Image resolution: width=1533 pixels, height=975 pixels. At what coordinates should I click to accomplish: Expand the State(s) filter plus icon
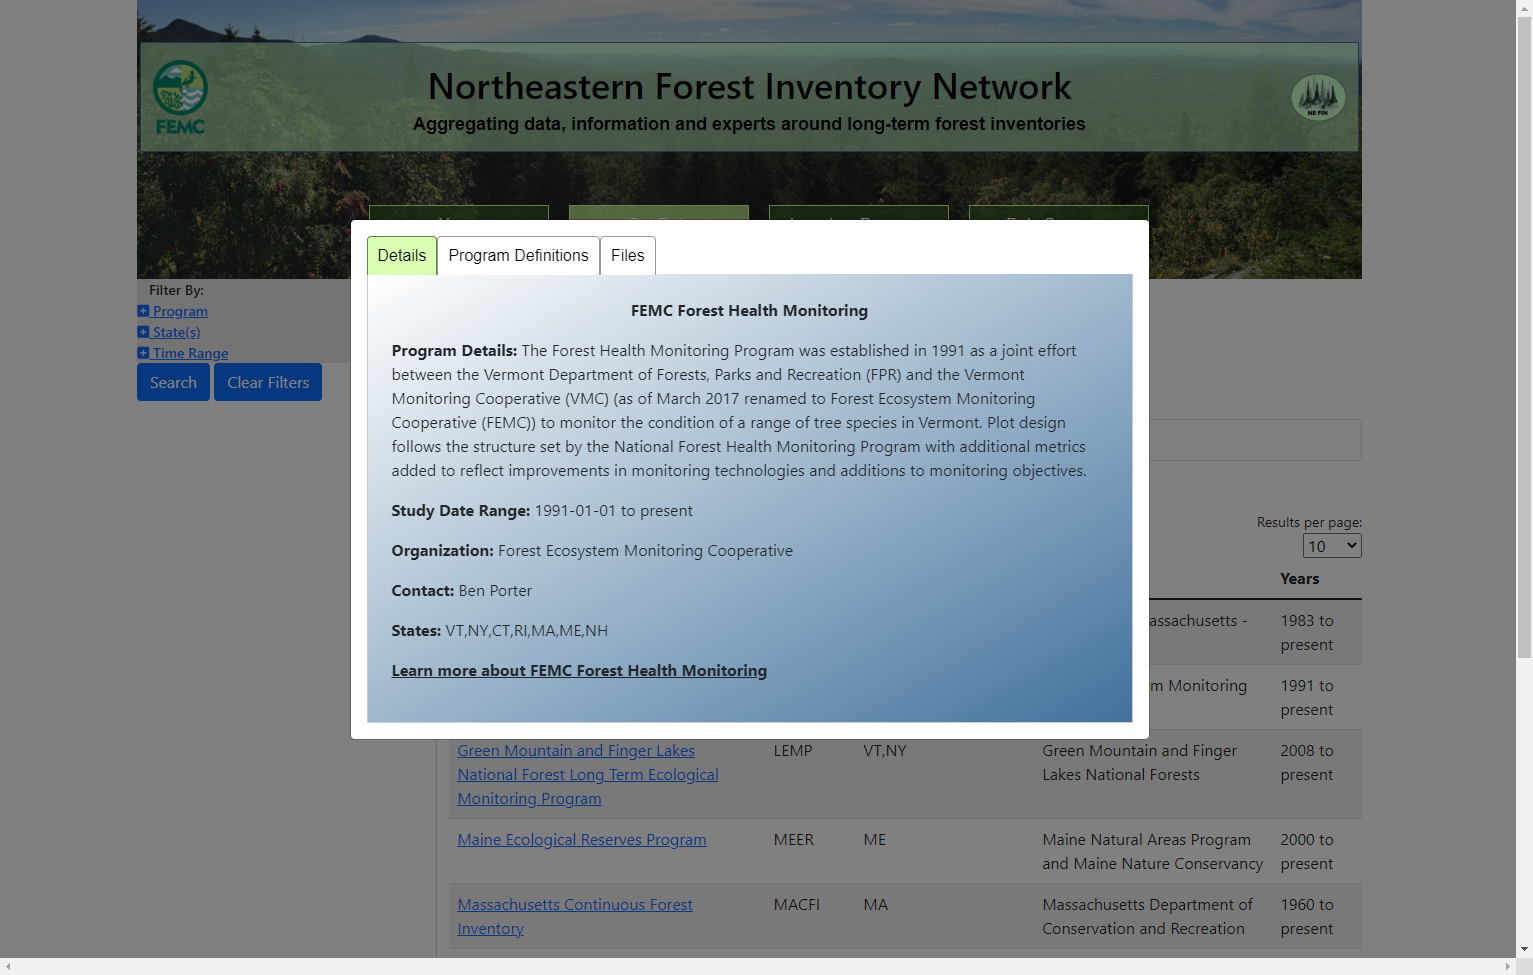tap(143, 332)
